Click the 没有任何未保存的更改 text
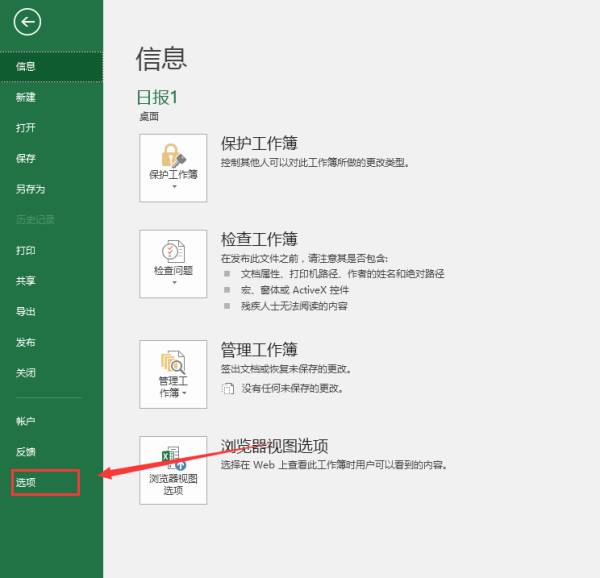Screen dimensions: 600x578 click(x=293, y=389)
